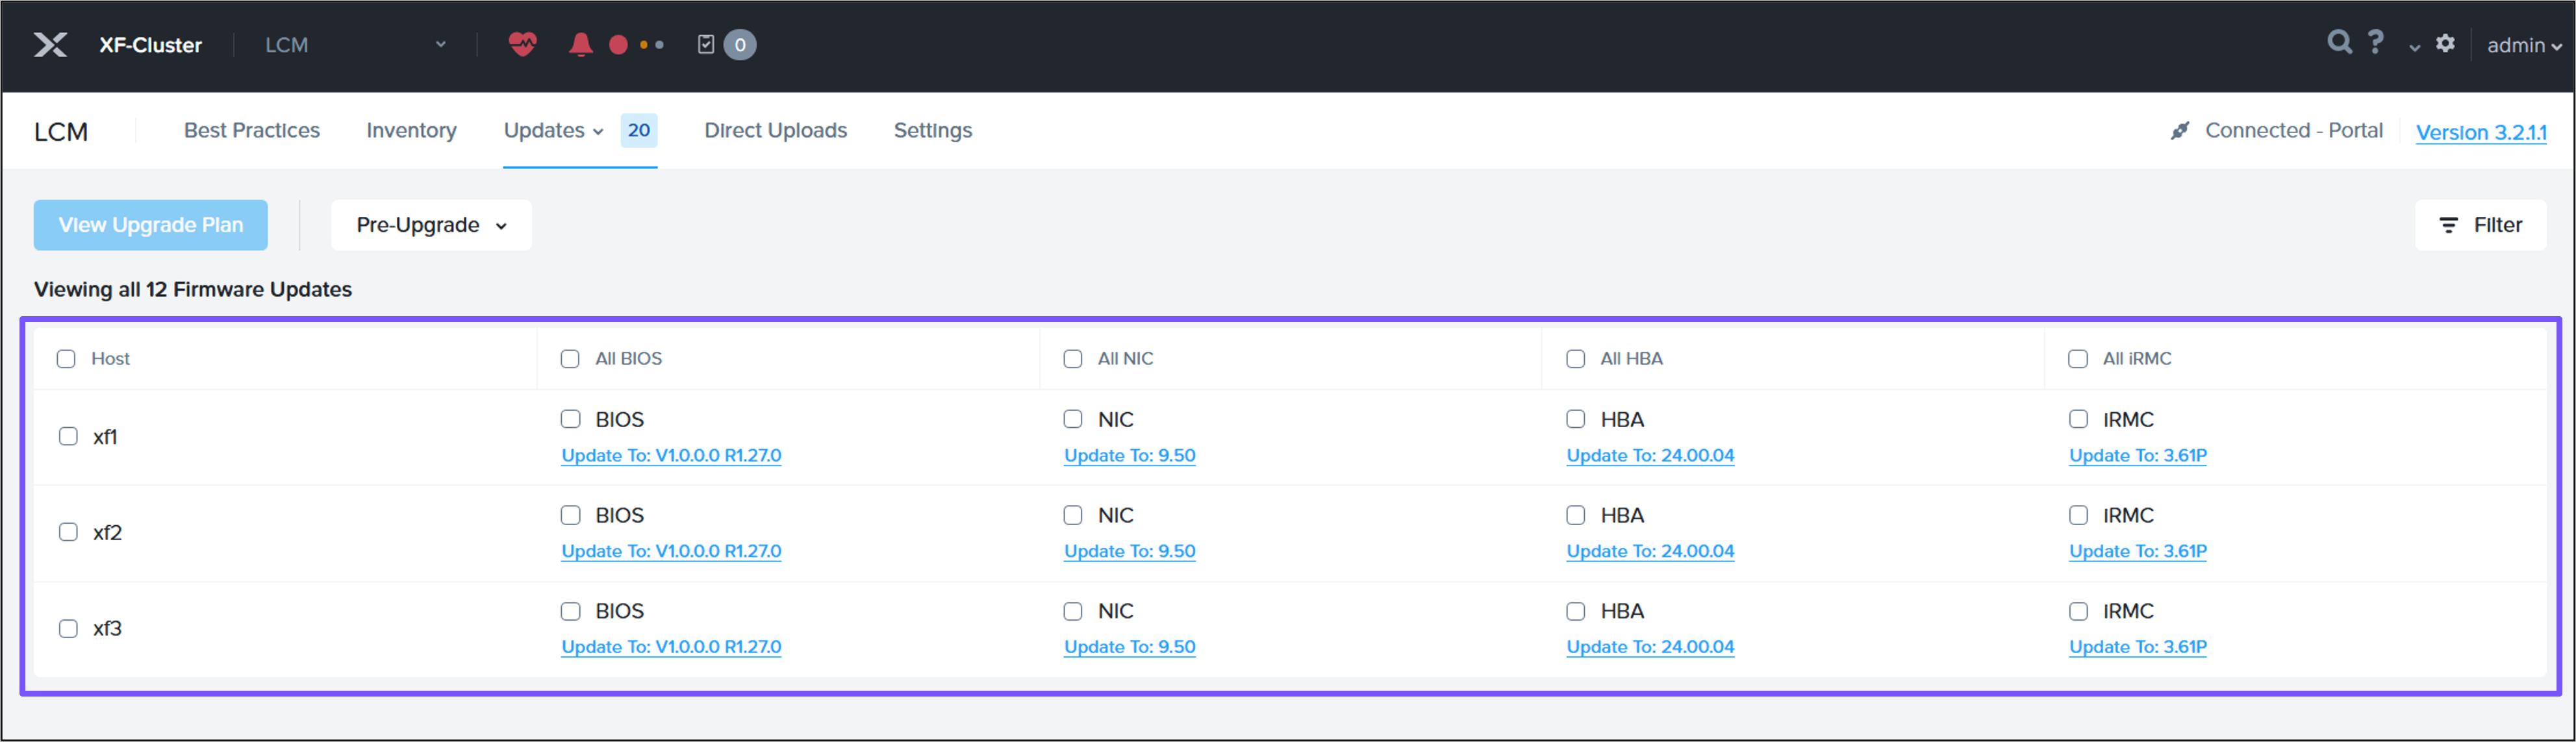Click the Nutanix X logo icon

coord(50,45)
